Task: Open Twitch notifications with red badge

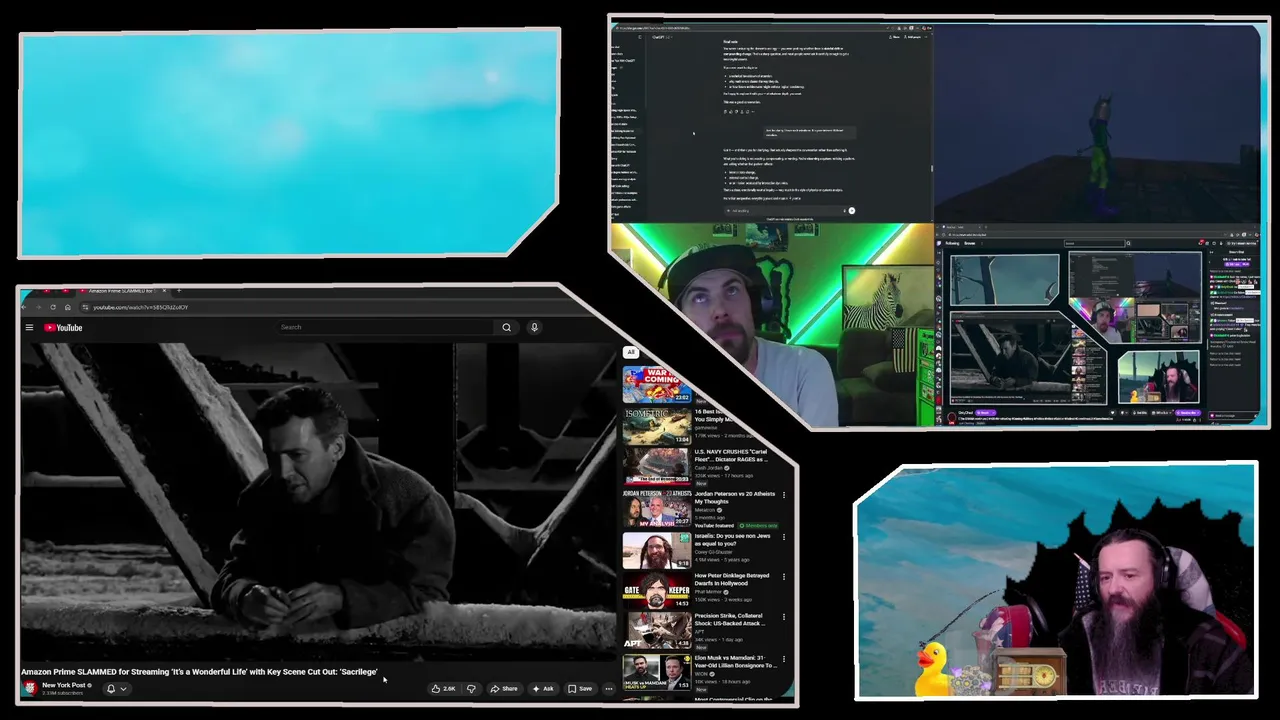Action: 1201,243
